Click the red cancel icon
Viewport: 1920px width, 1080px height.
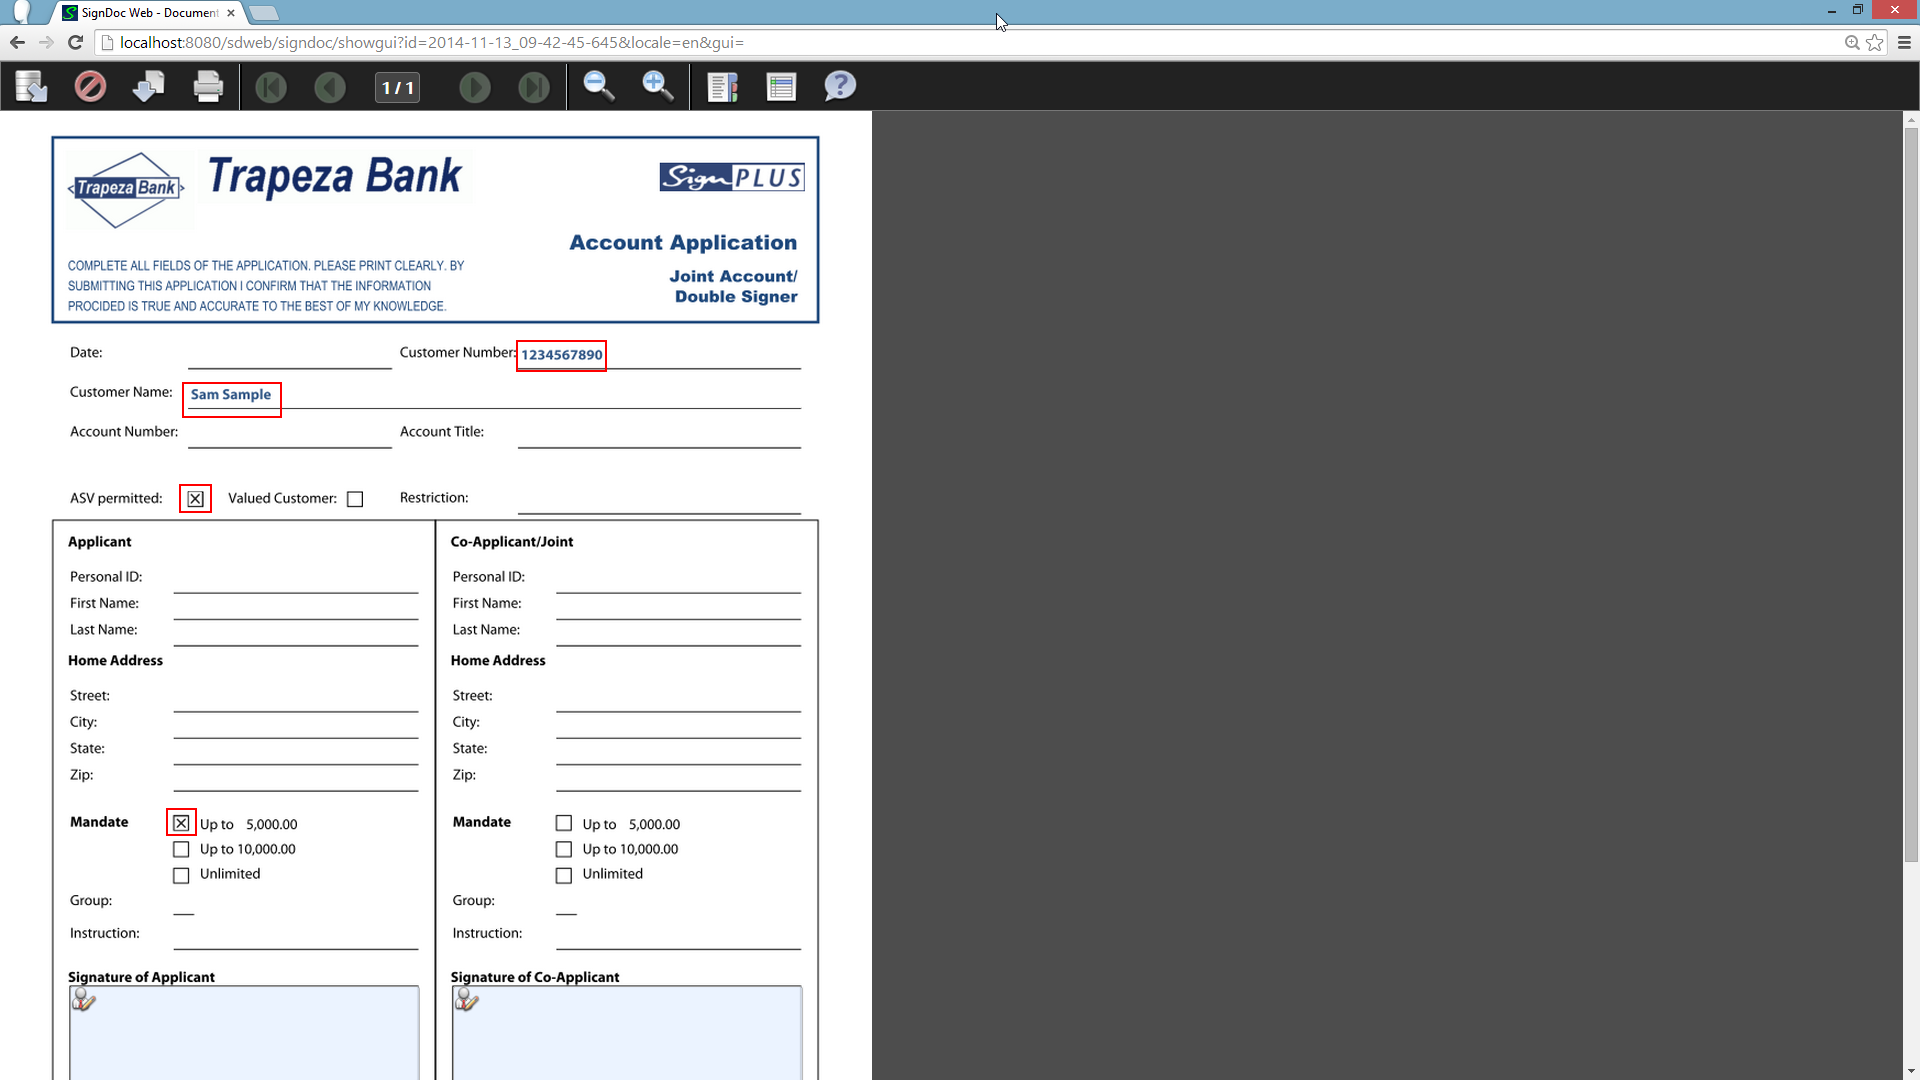click(90, 87)
